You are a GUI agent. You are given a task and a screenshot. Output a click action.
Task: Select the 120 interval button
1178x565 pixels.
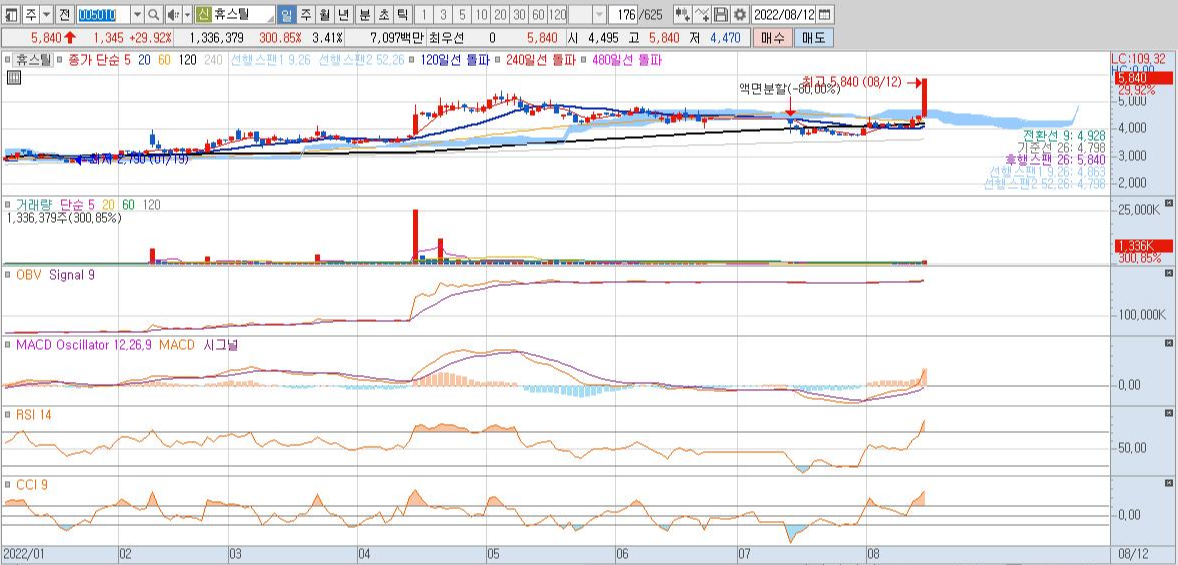point(557,14)
